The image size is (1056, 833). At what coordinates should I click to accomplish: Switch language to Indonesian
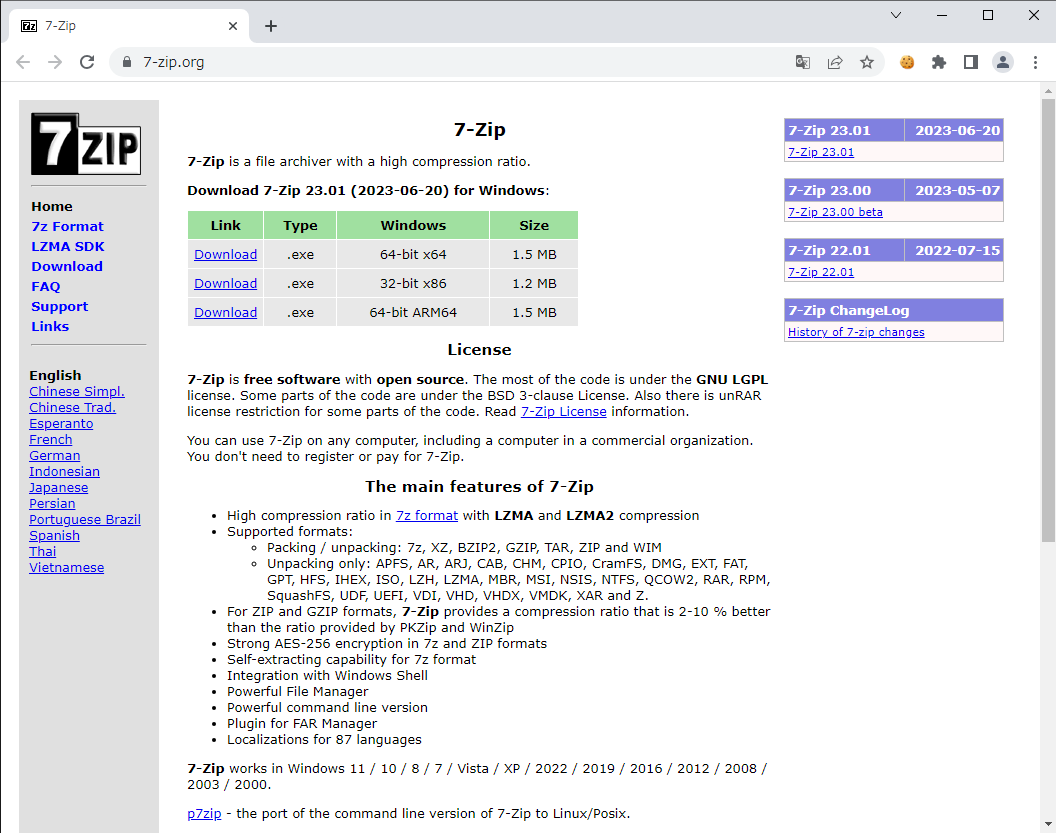64,471
